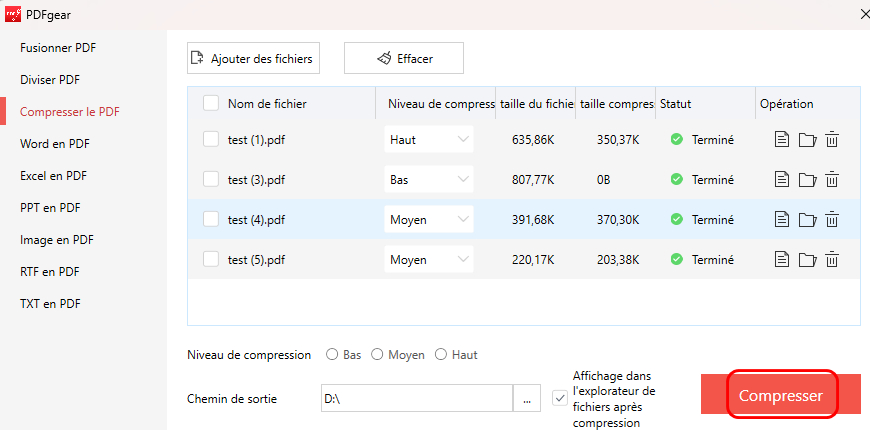This screenshot has height=430, width=870.
Task: Open the compressed file for test (4).pdf
Action: tap(782, 220)
